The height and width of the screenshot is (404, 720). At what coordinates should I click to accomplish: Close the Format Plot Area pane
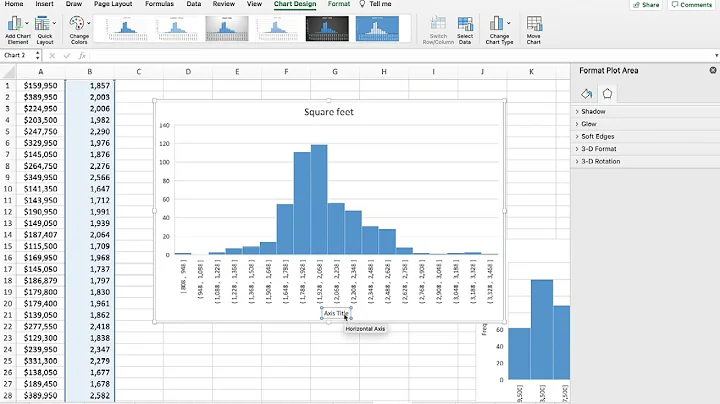point(713,70)
